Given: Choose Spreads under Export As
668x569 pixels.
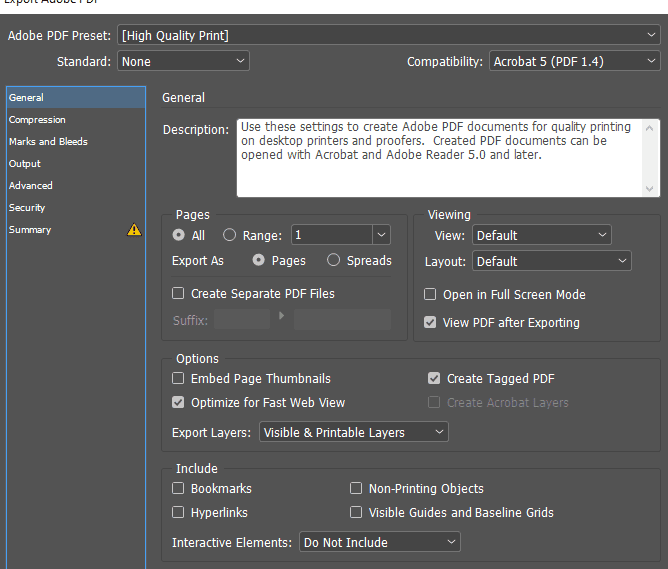Looking at the screenshot, I should click(334, 260).
